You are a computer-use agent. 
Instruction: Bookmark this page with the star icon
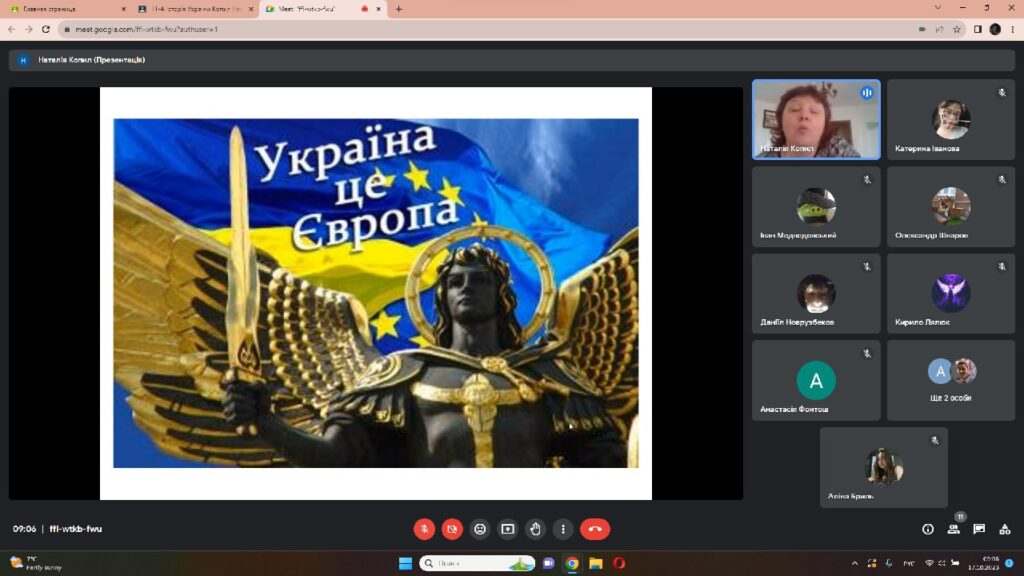coord(957,29)
